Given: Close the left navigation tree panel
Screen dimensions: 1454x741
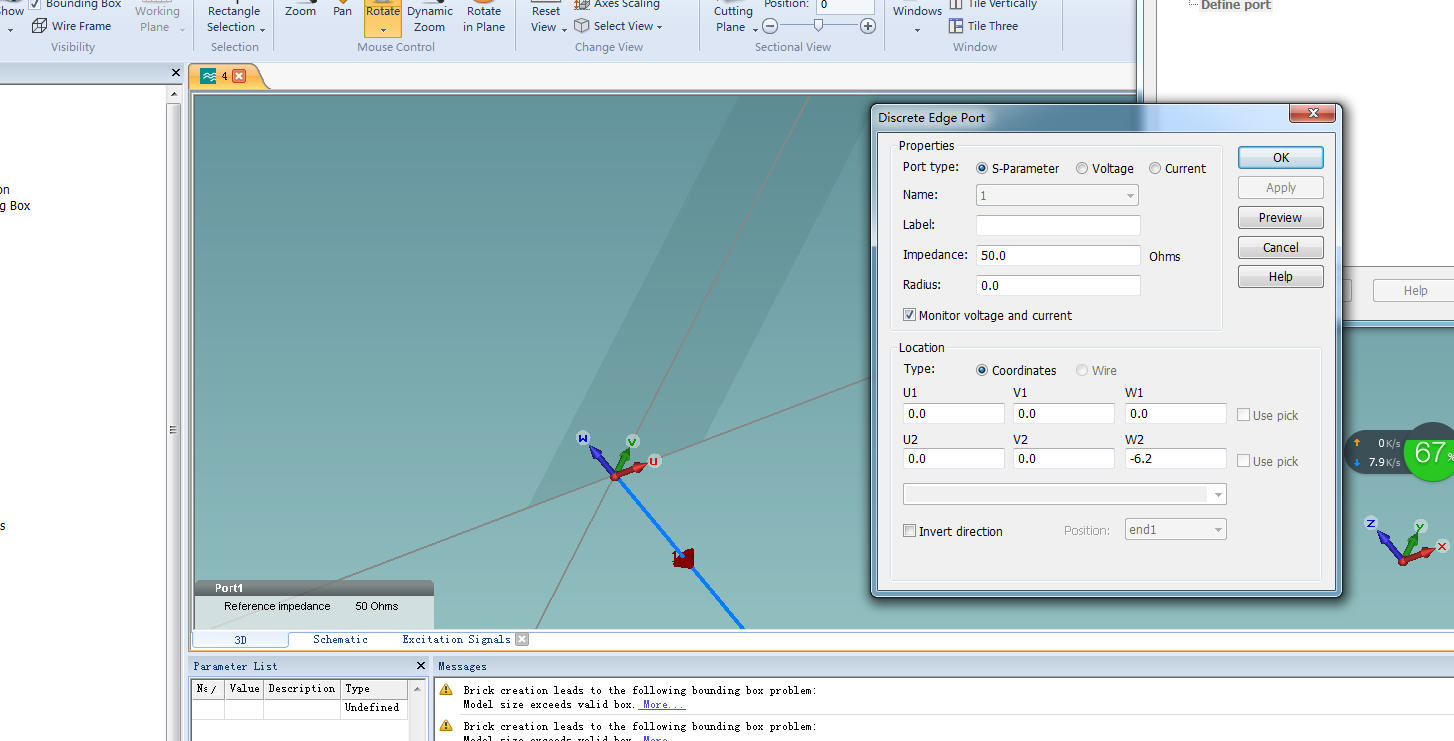Looking at the screenshot, I should (176, 73).
